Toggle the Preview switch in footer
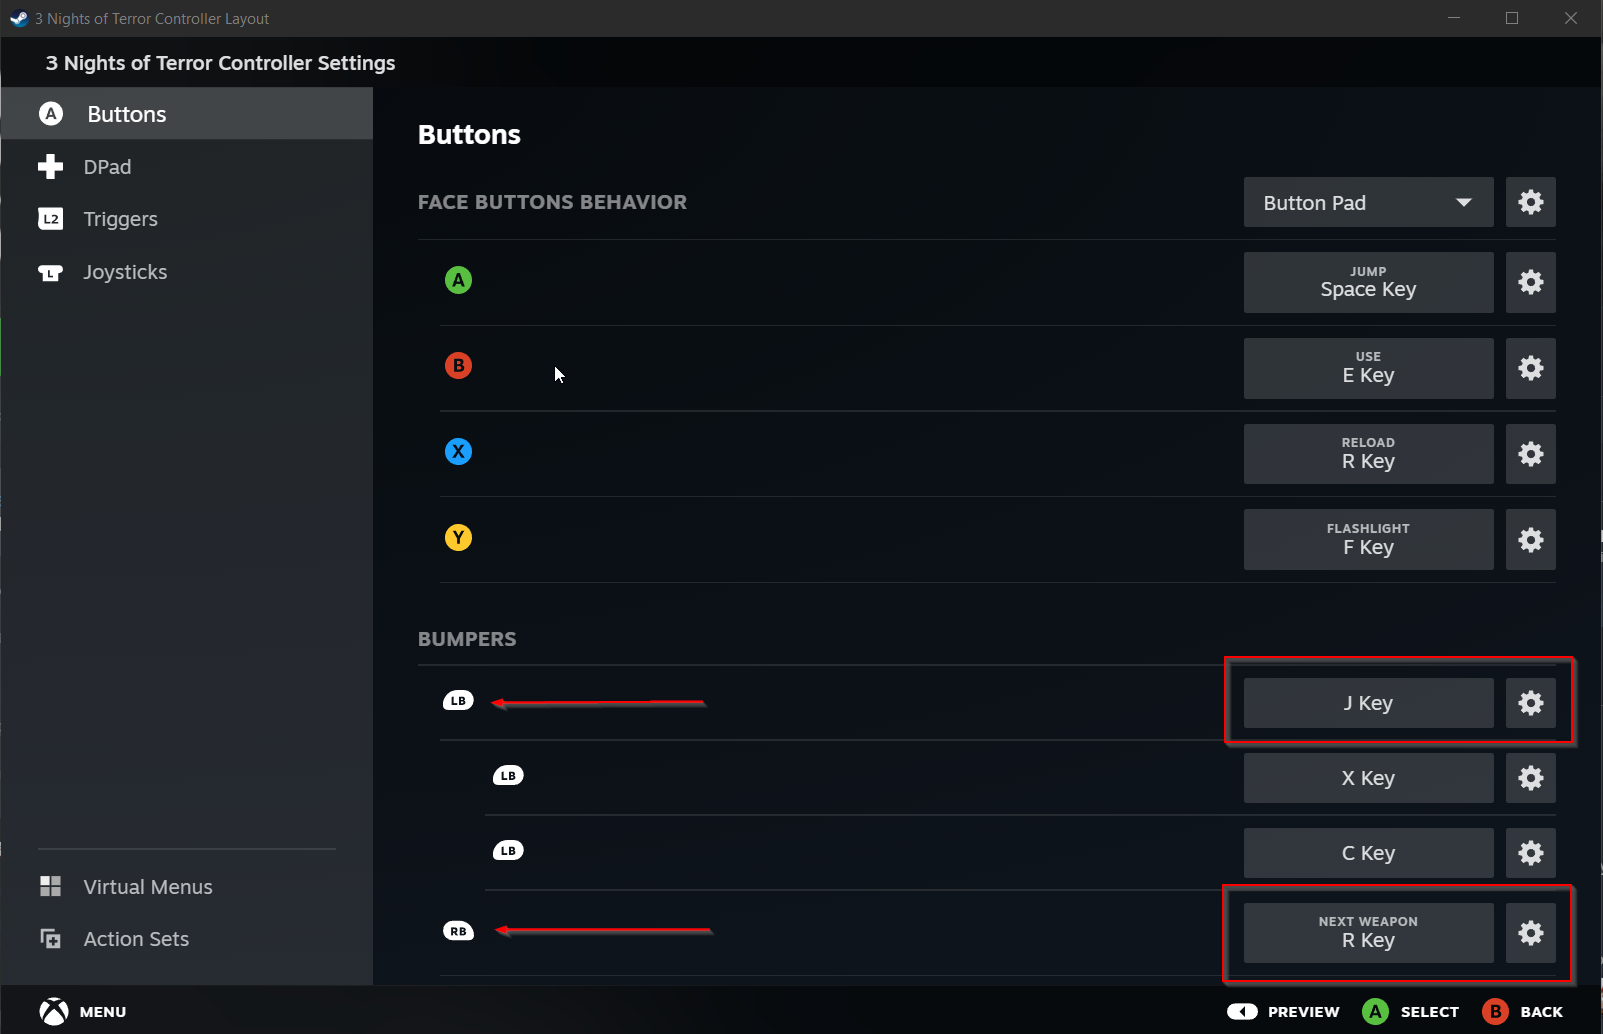 click(1242, 1012)
